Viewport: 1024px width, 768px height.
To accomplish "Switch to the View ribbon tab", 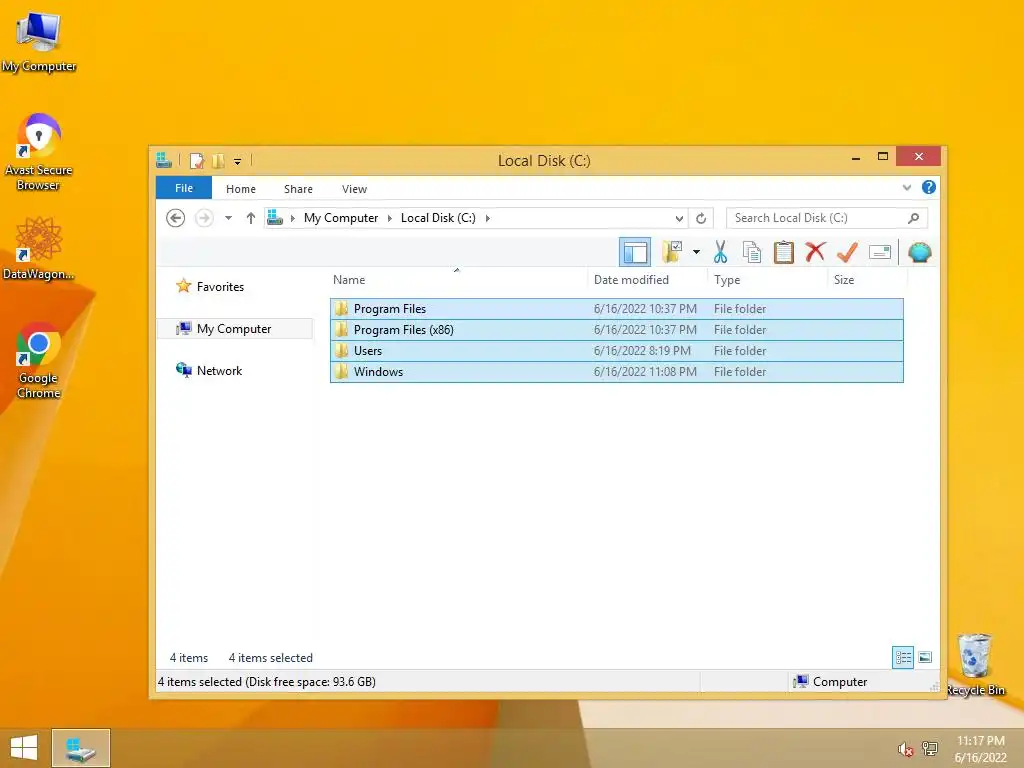I will tap(354, 189).
